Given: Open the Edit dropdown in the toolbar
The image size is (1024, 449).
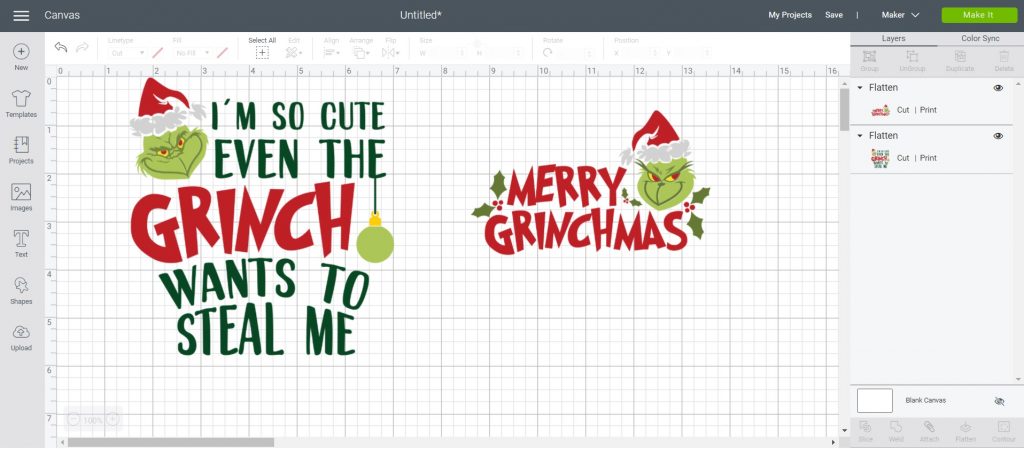Looking at the screenshot, I should (x=294, y=53).
